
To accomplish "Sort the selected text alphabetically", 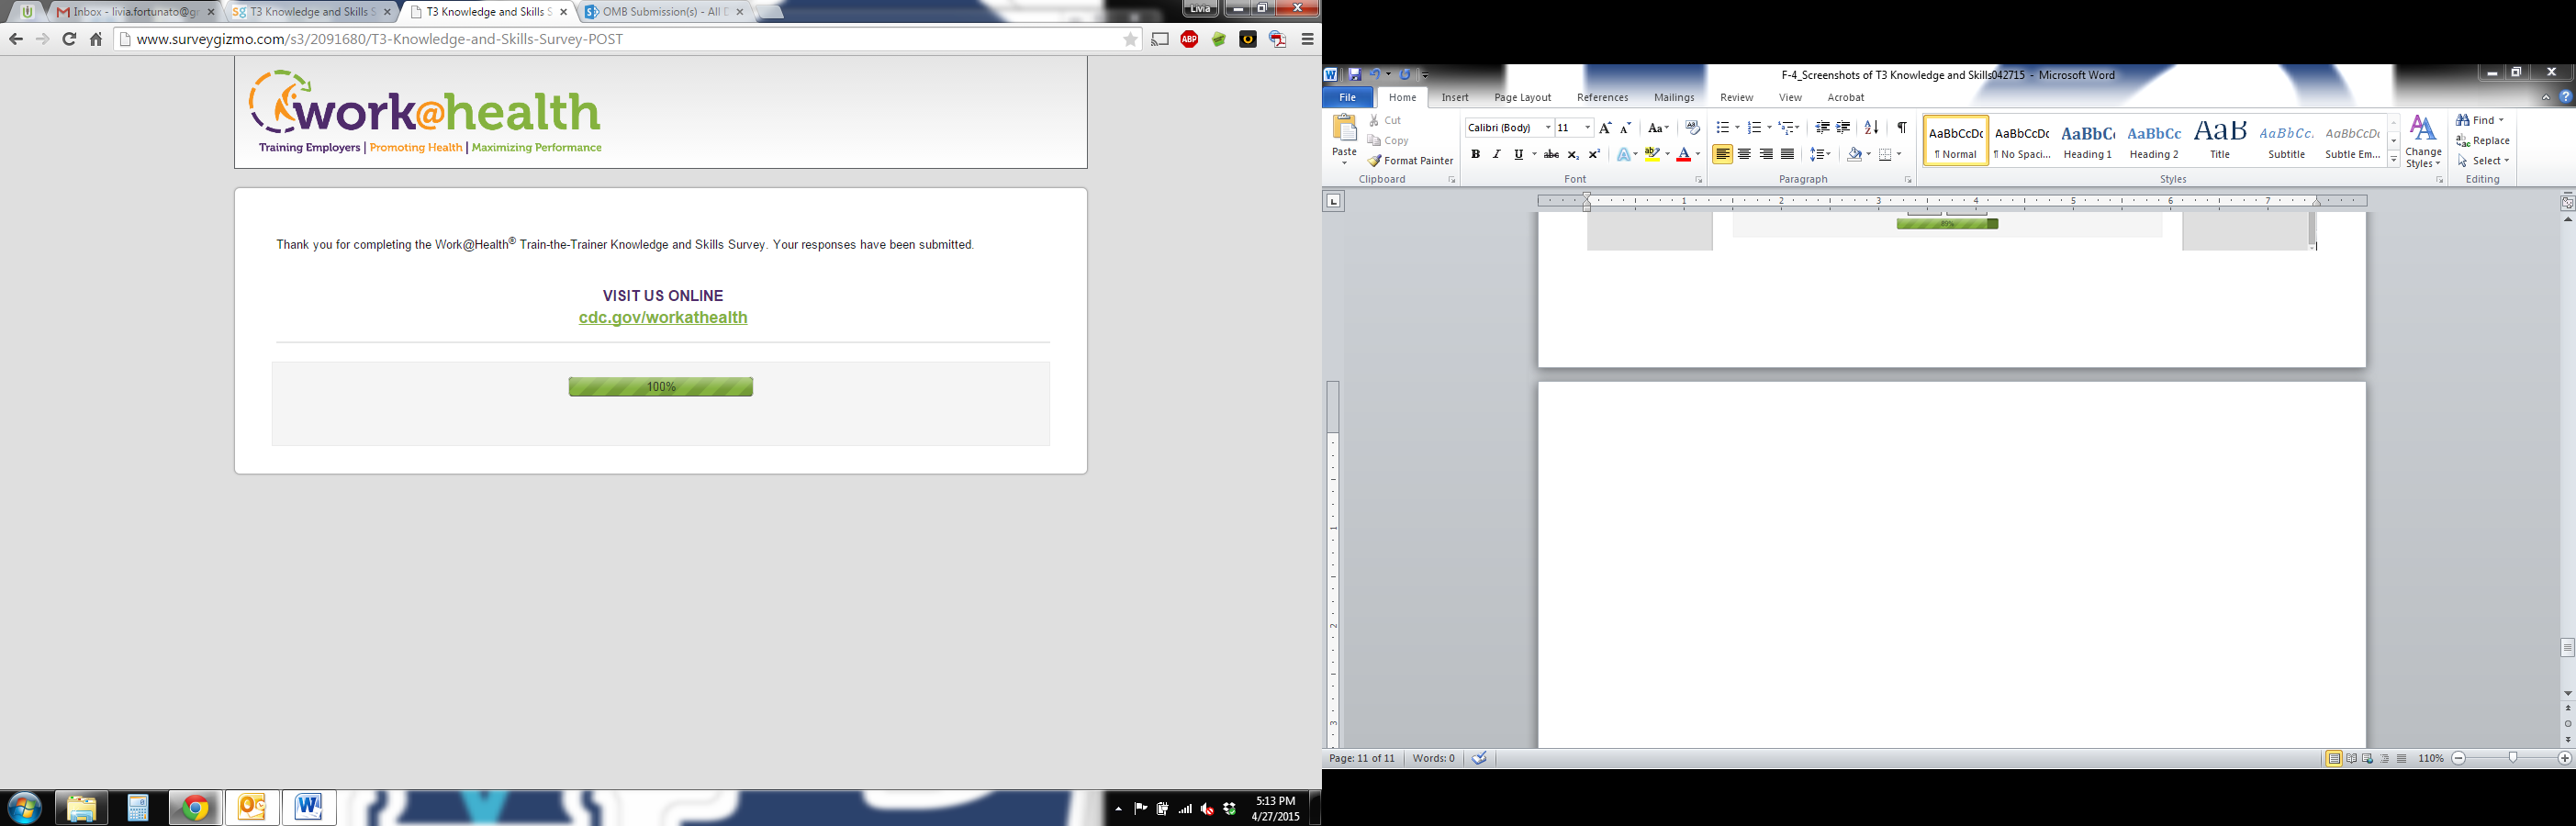I will click(x=1871, y=128).
